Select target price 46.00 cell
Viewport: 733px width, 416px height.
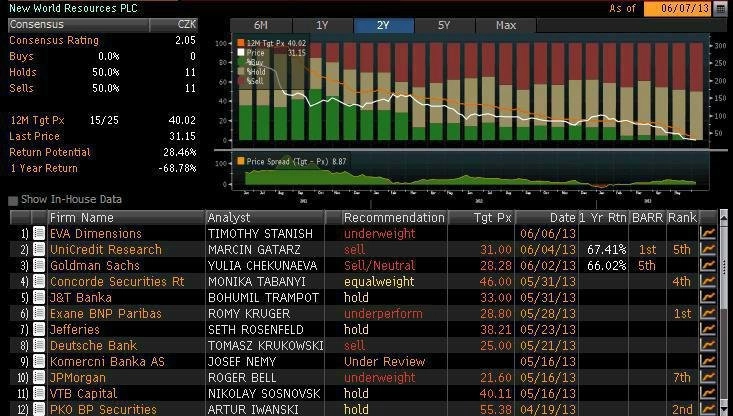point(496,281)
